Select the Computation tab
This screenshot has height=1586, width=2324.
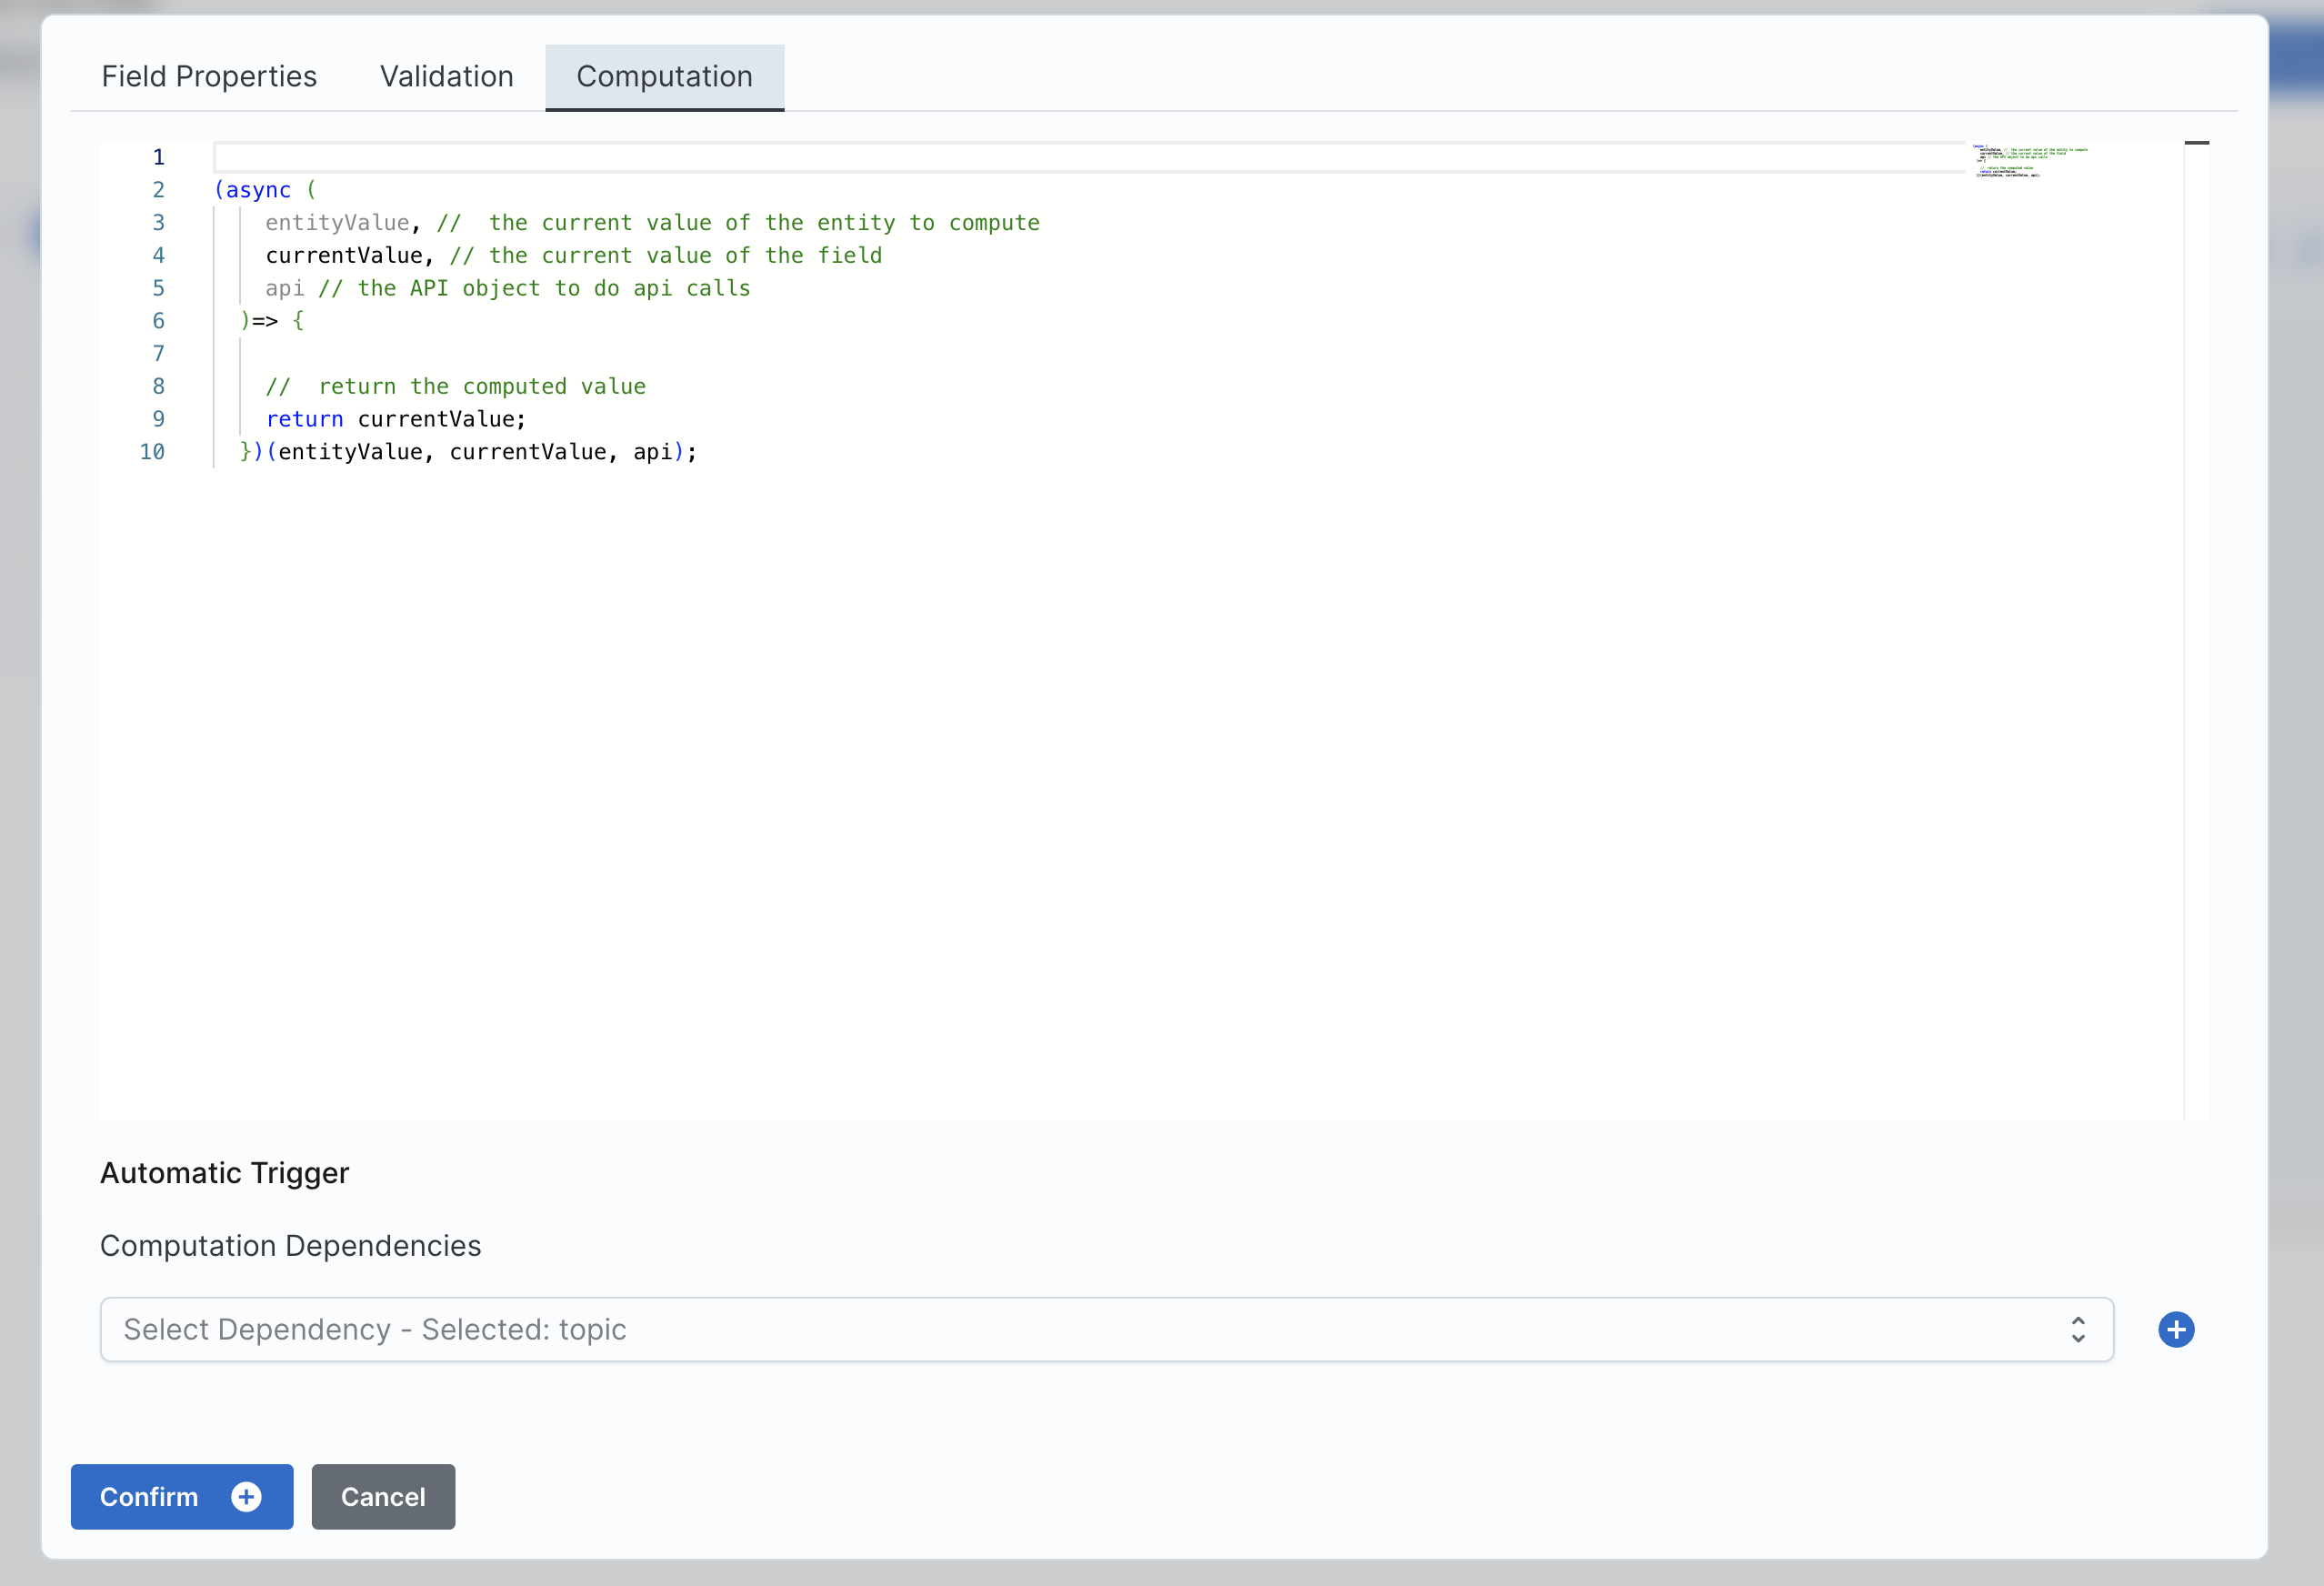pos(664,76)
